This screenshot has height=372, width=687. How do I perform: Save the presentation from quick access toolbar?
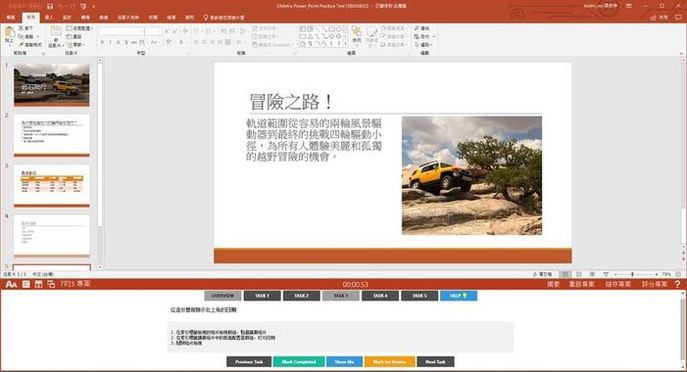pos(50,7)
